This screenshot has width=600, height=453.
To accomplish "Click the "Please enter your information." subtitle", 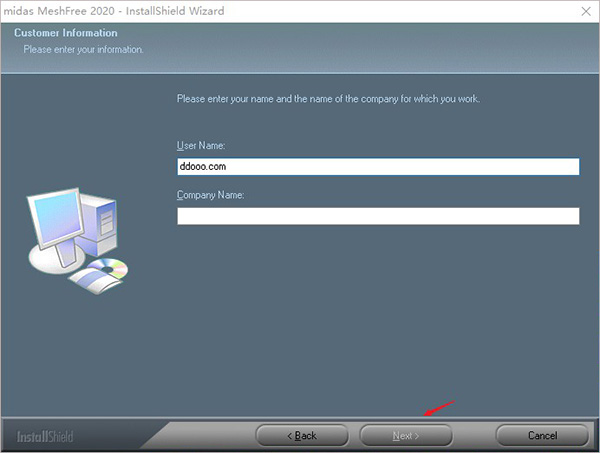I will coord(83,50).
